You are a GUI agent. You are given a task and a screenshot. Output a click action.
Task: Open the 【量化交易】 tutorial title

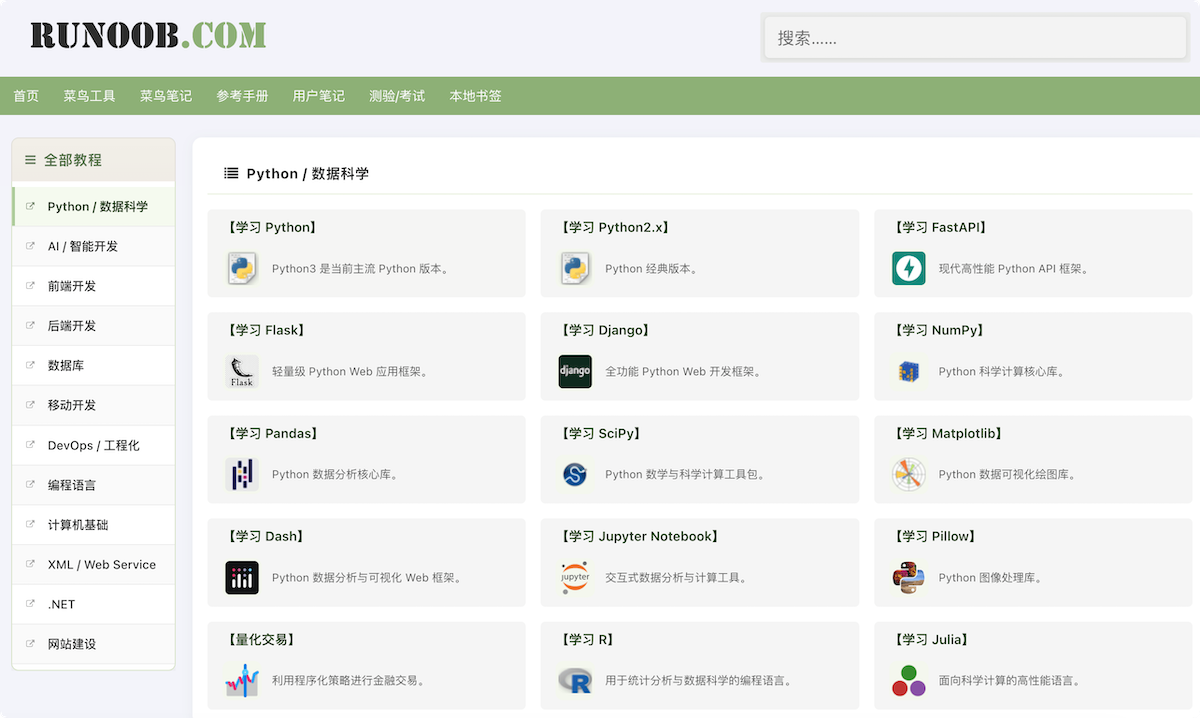coord(262,639)
